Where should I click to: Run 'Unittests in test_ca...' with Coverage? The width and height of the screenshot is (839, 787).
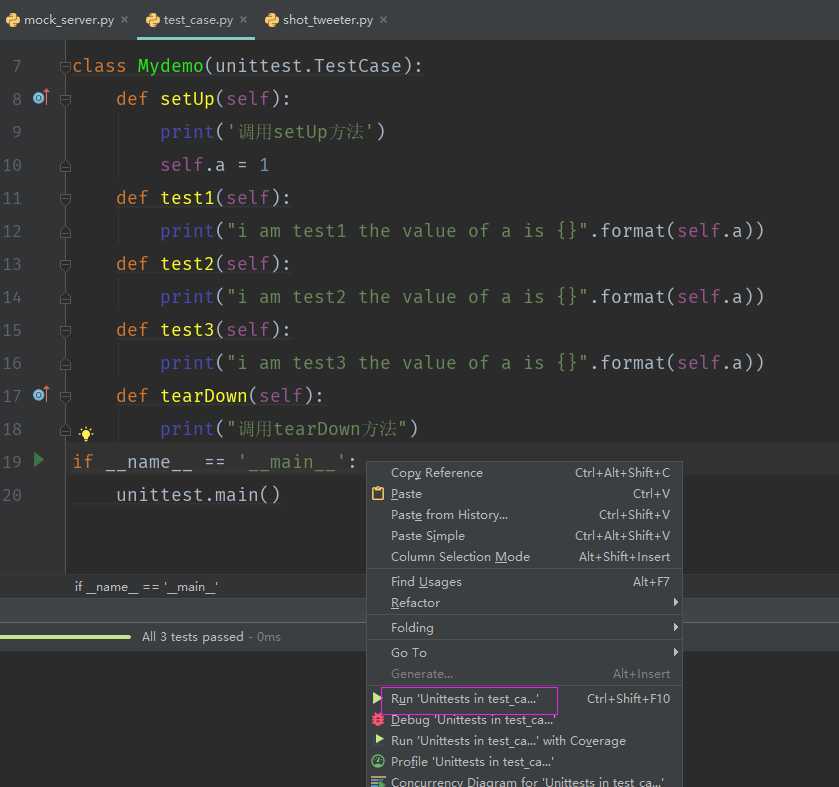click(x=524, y=740)
